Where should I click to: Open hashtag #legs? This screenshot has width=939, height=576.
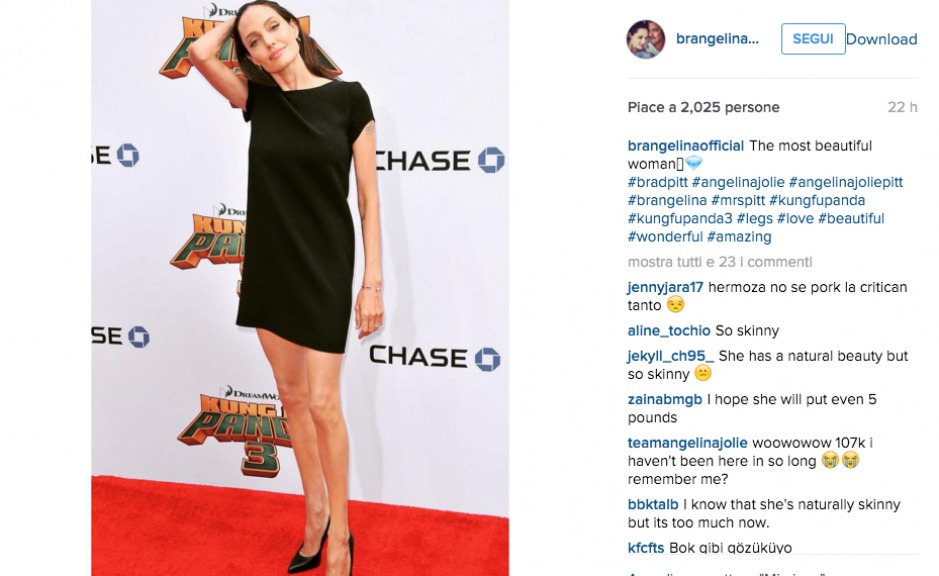(x=755, y=219)
